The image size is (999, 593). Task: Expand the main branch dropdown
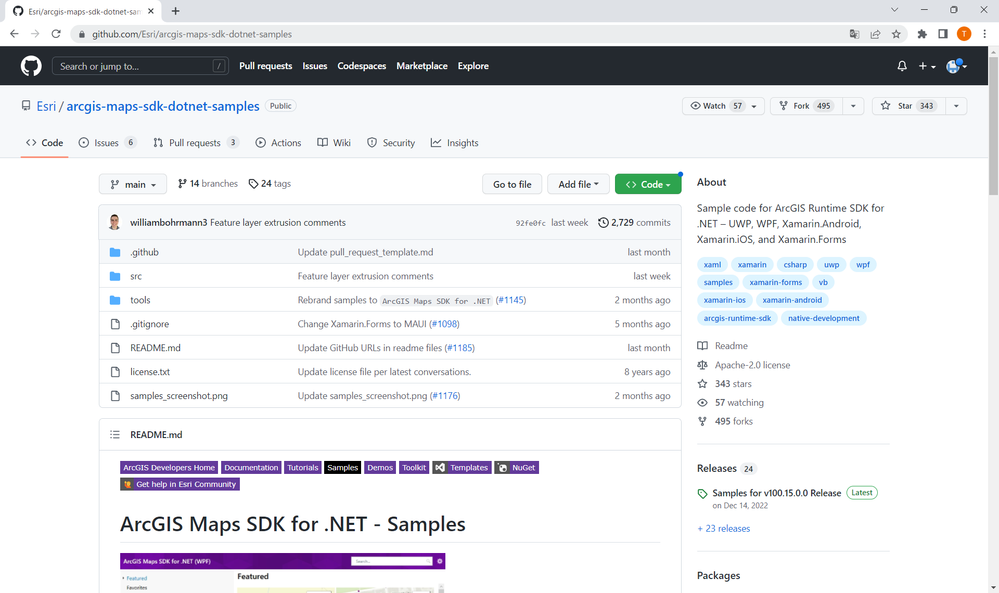133,184
